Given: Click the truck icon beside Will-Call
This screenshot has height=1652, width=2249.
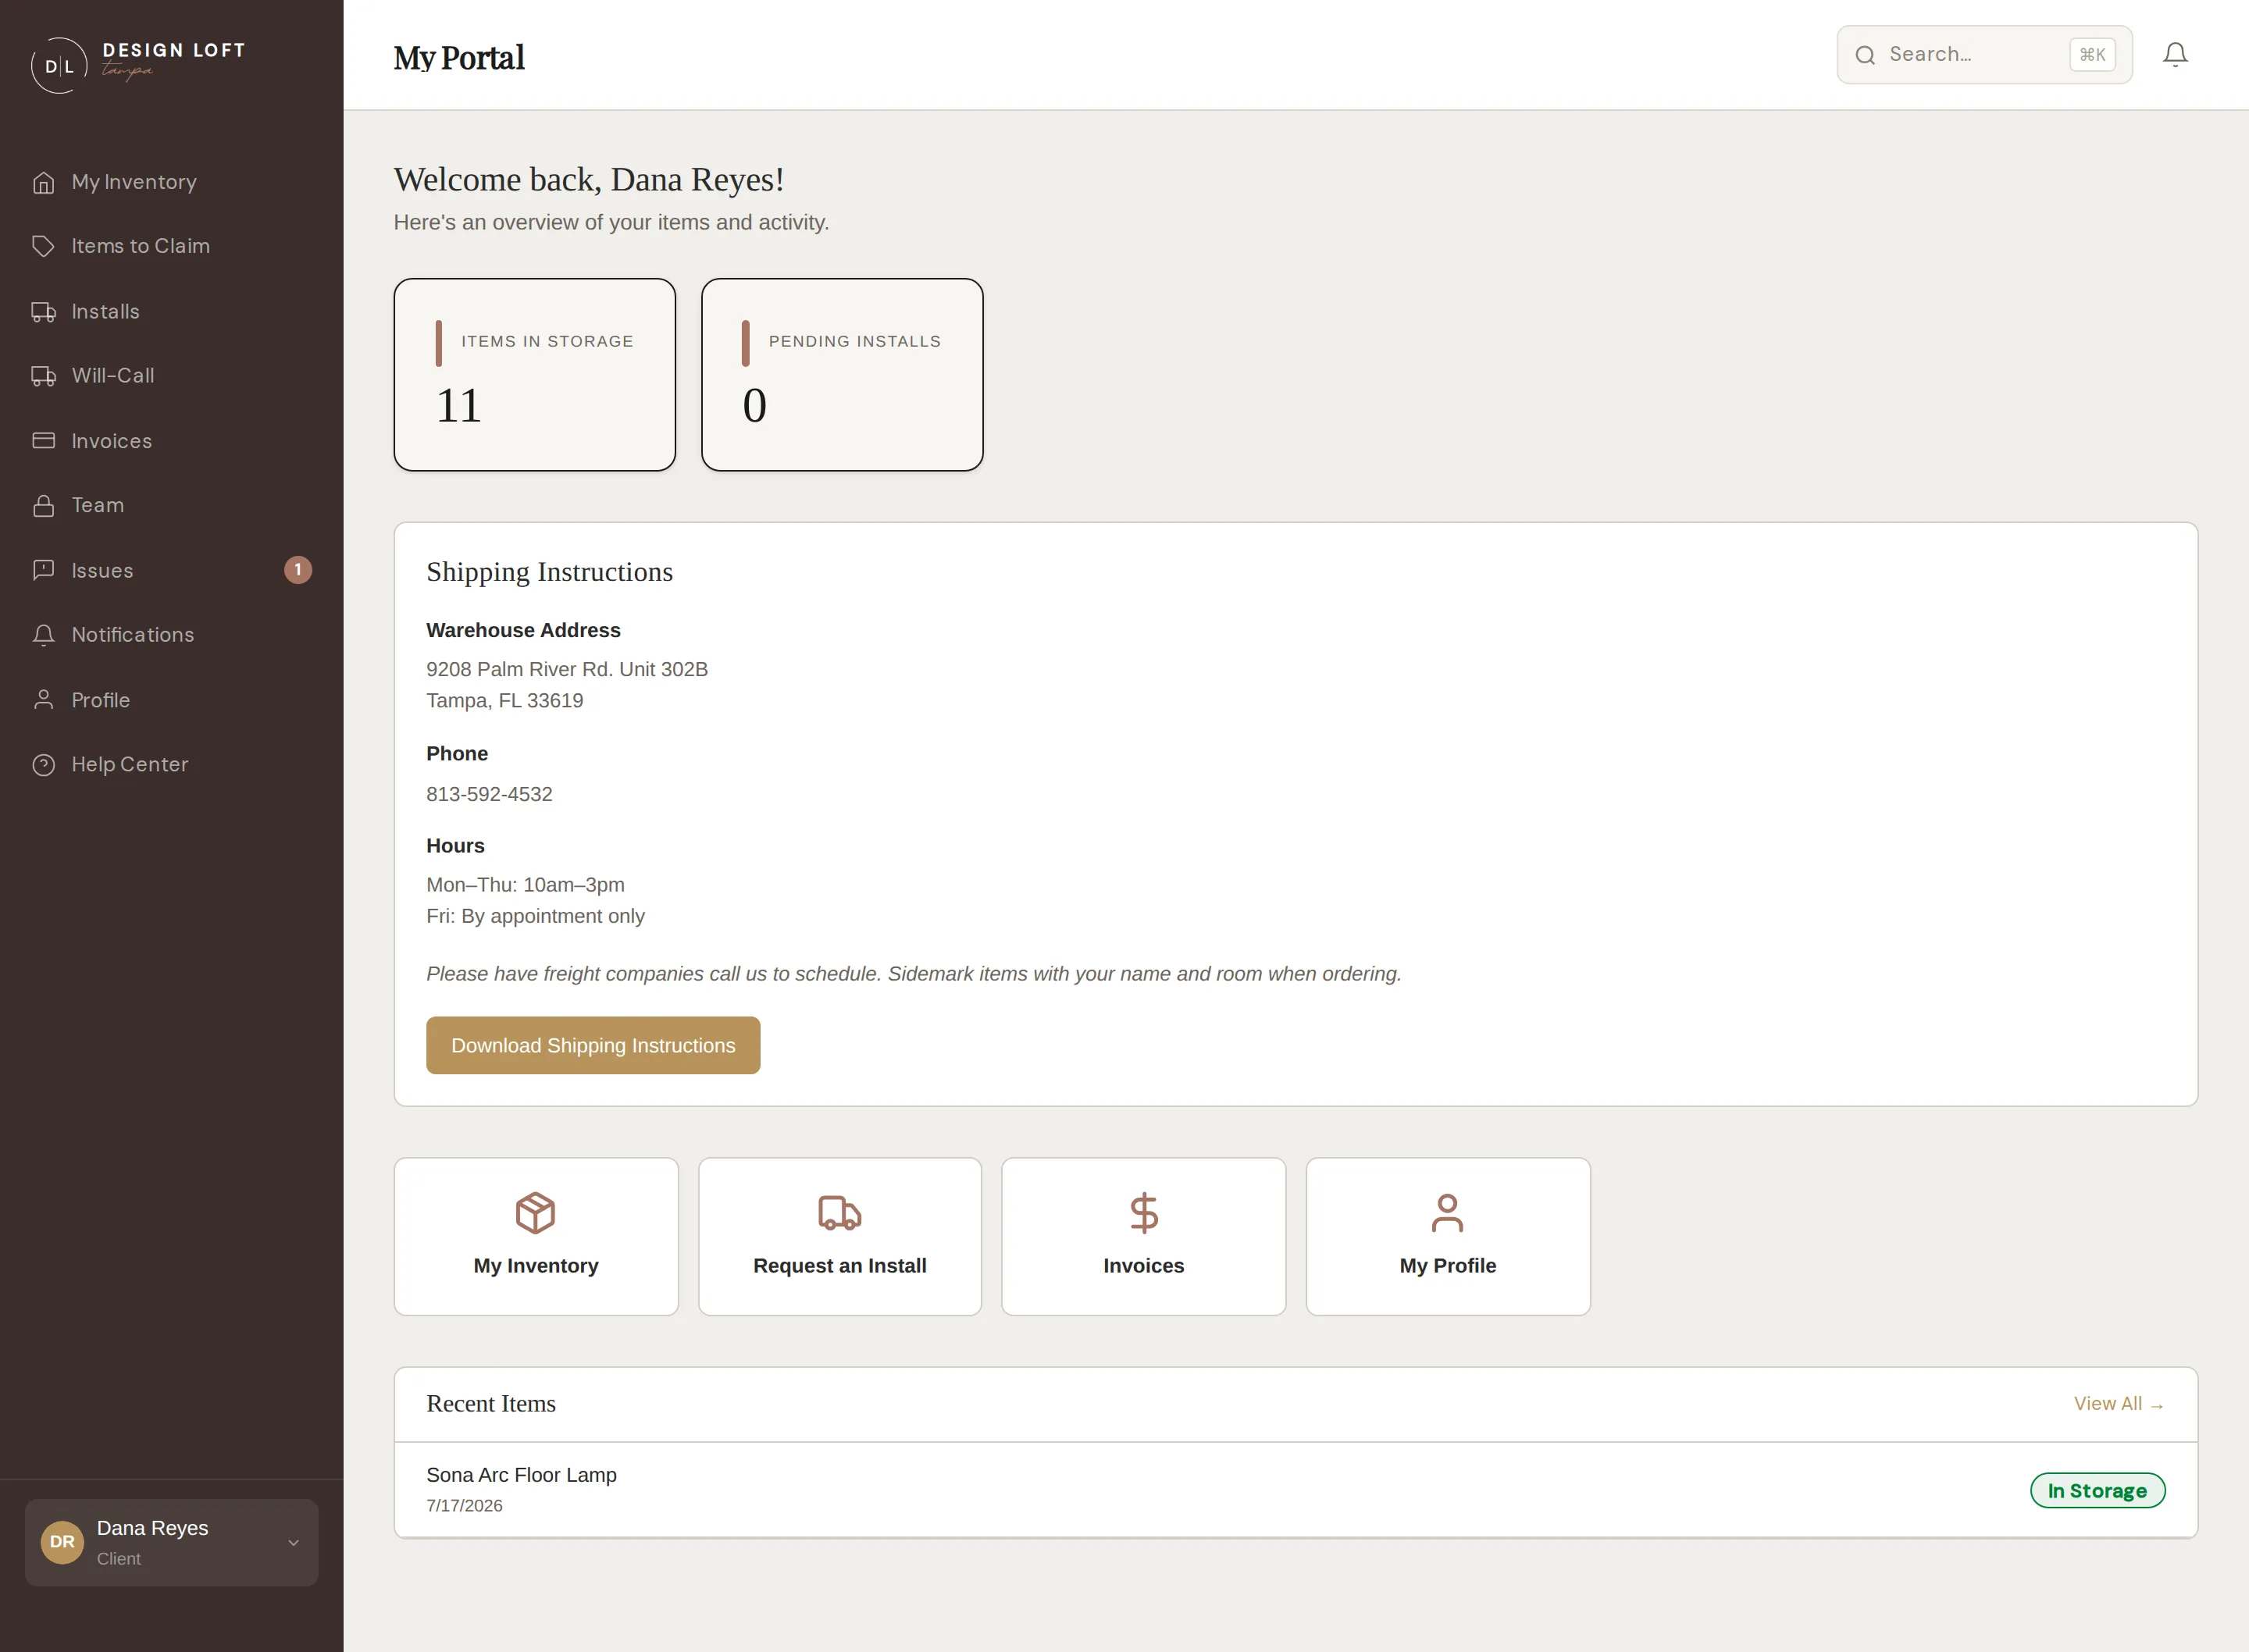Looking at the screenshot, I should (43, 376).
